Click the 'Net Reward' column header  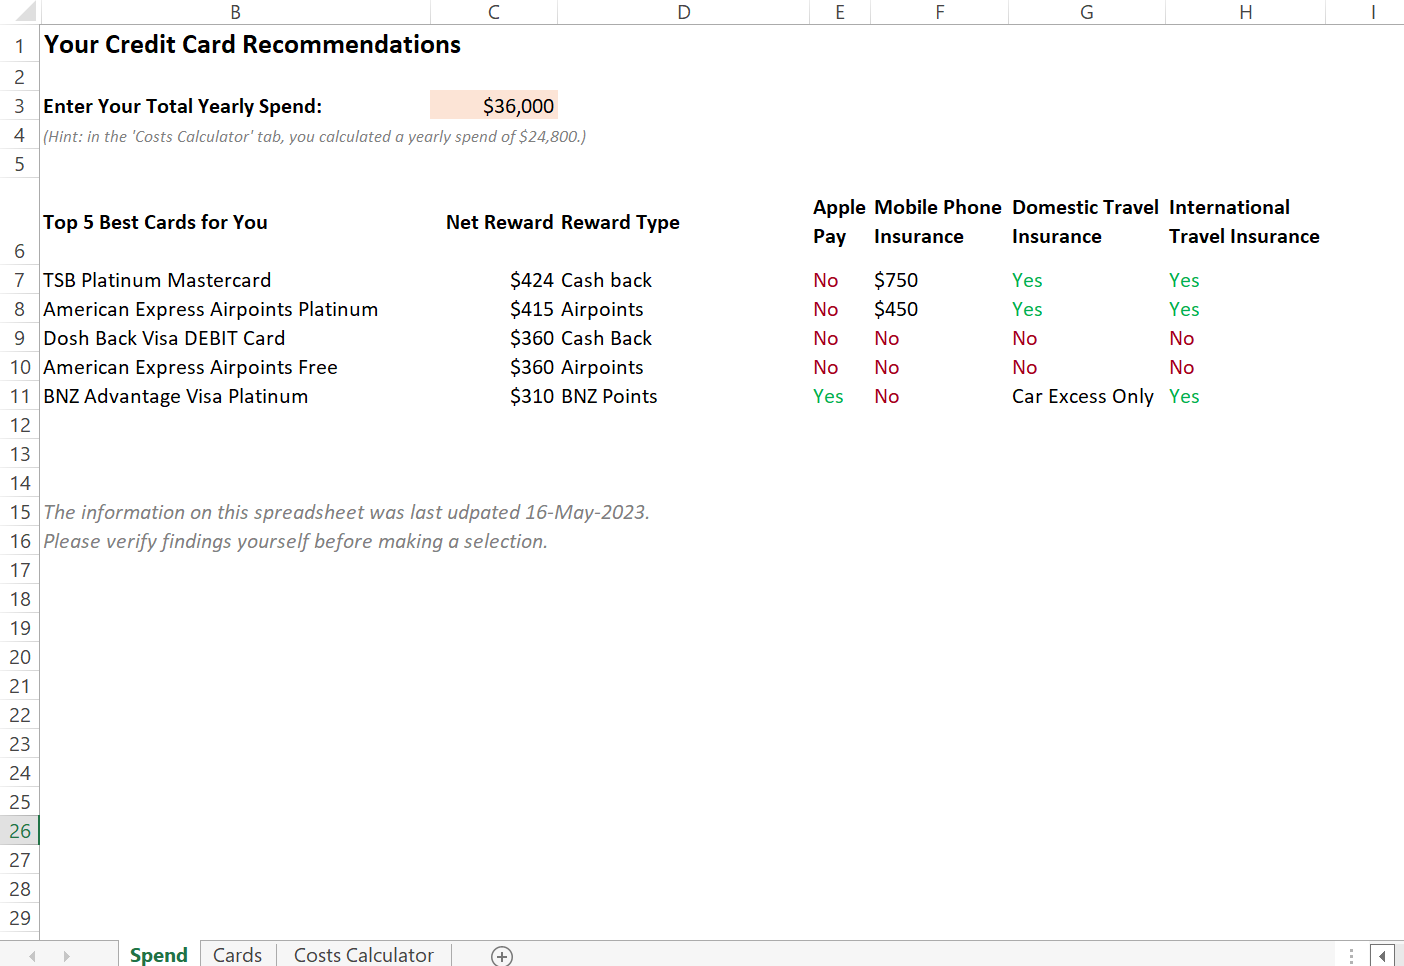[x=499, y=222]
